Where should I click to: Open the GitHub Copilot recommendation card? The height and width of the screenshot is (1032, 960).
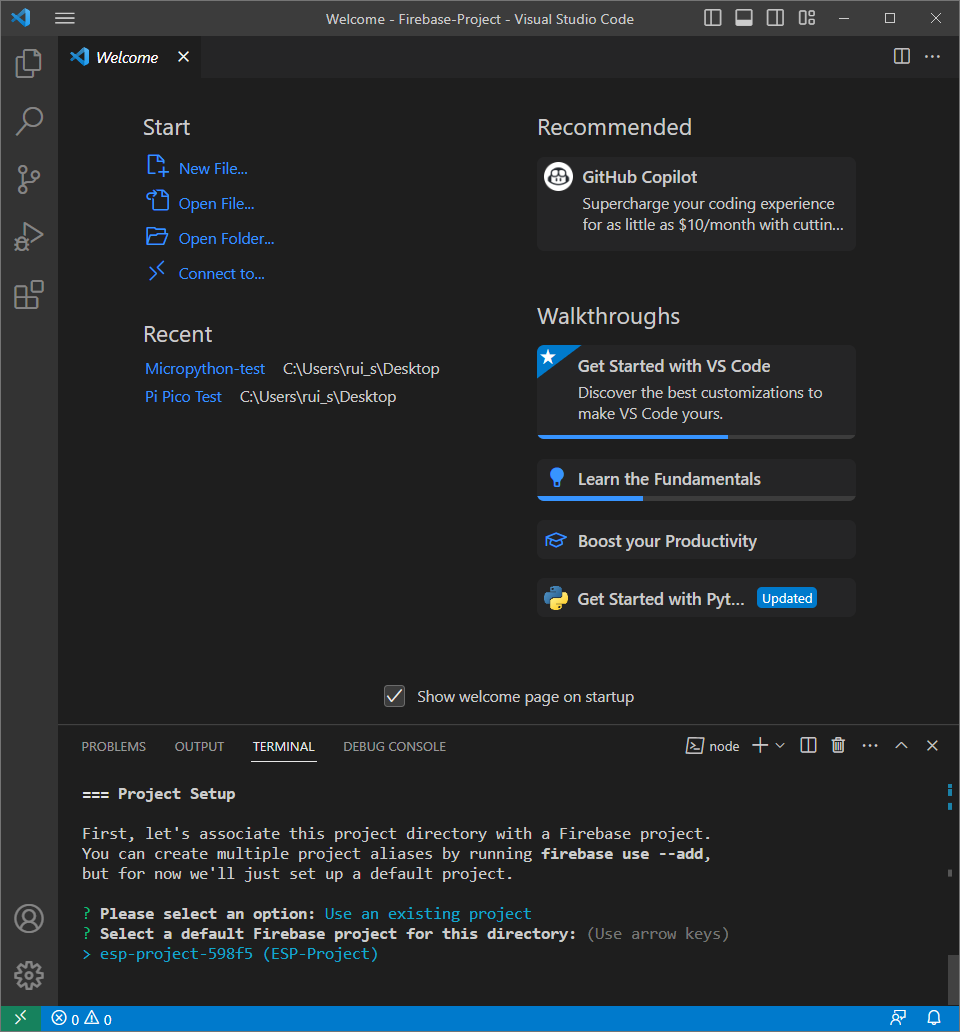pyautogui.click(x=696, y=203)
